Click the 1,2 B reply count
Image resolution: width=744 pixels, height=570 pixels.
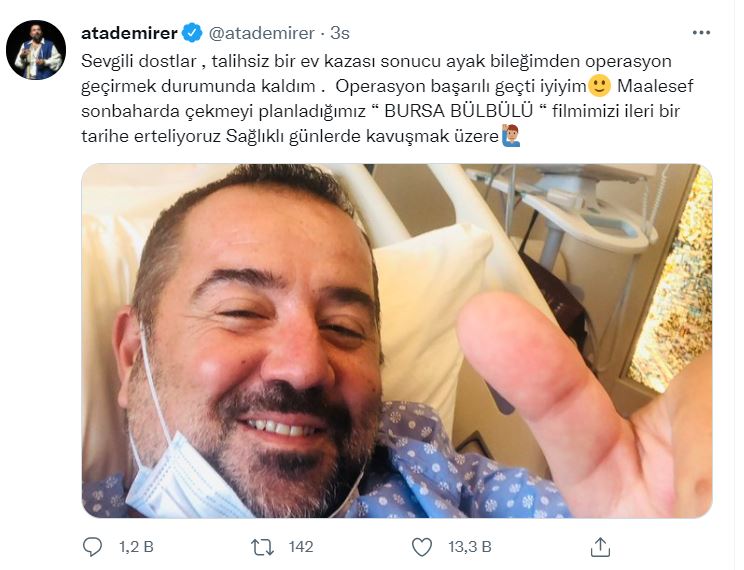136,547
